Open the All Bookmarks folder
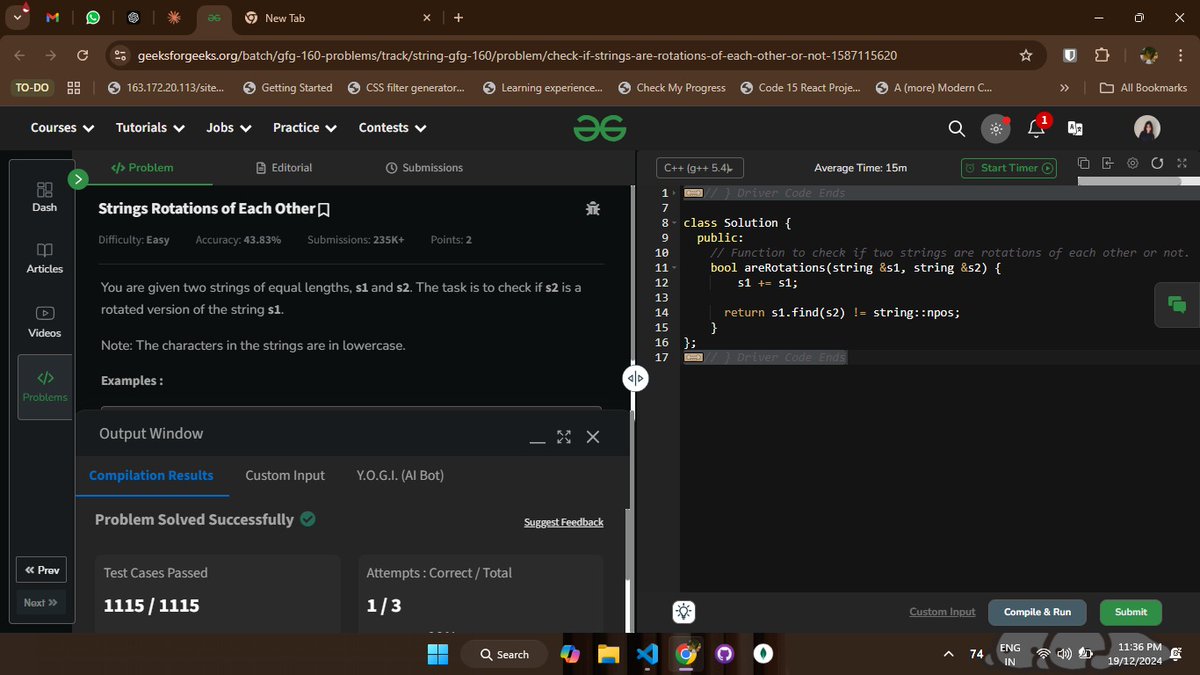The height and width of the screenshot is (675, 1200). pyautogui.click(x=1143, y=88)
